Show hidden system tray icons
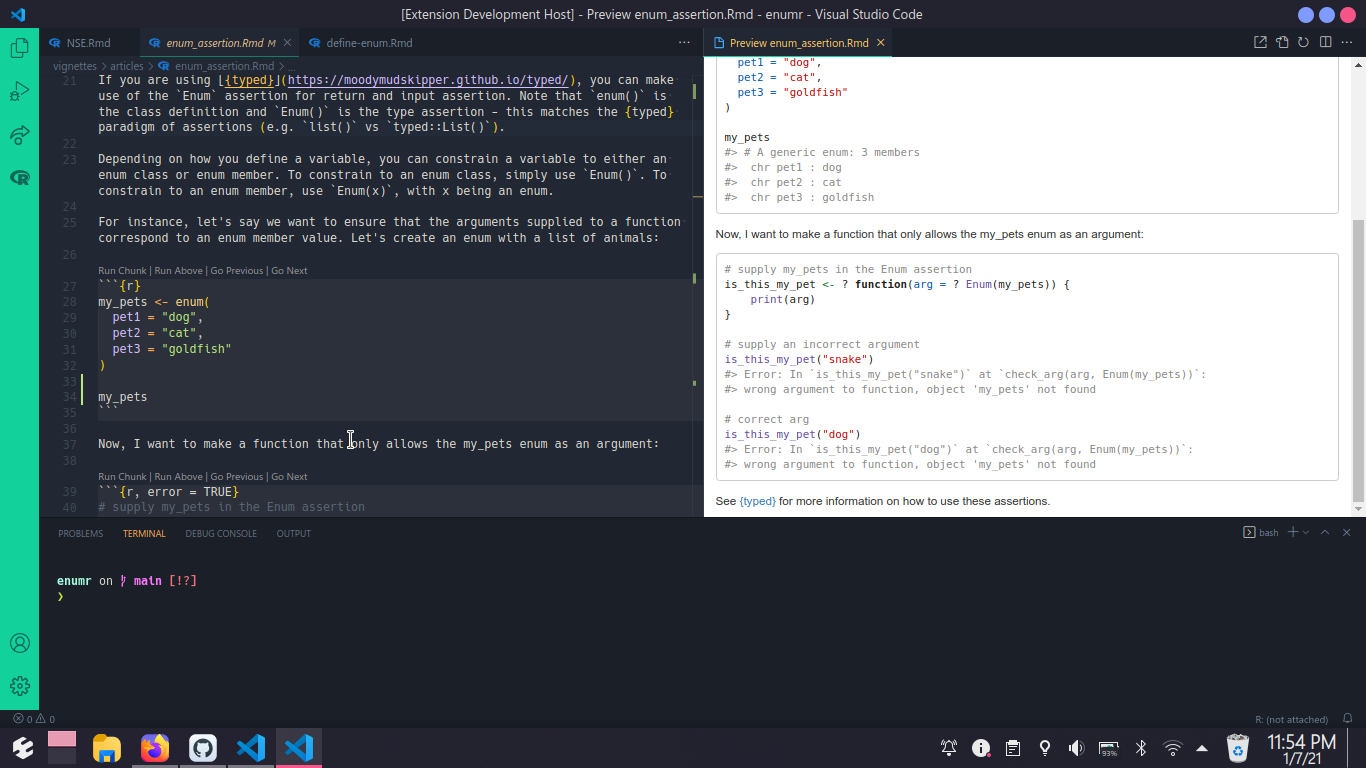Screen dimensions: 1366x768 1202,748
